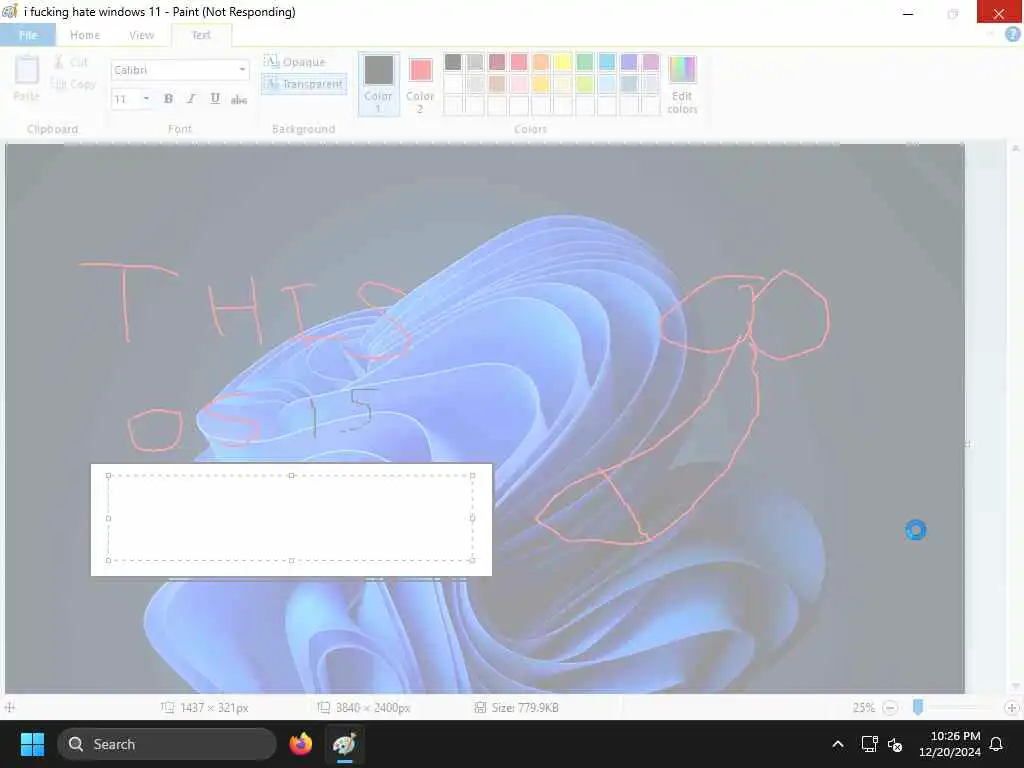The height and width of the screenshot is (768, 1024).
Task: Click the vertical scrollbar up arrow
Action: pyautogui.click(x=1016, y=149)
